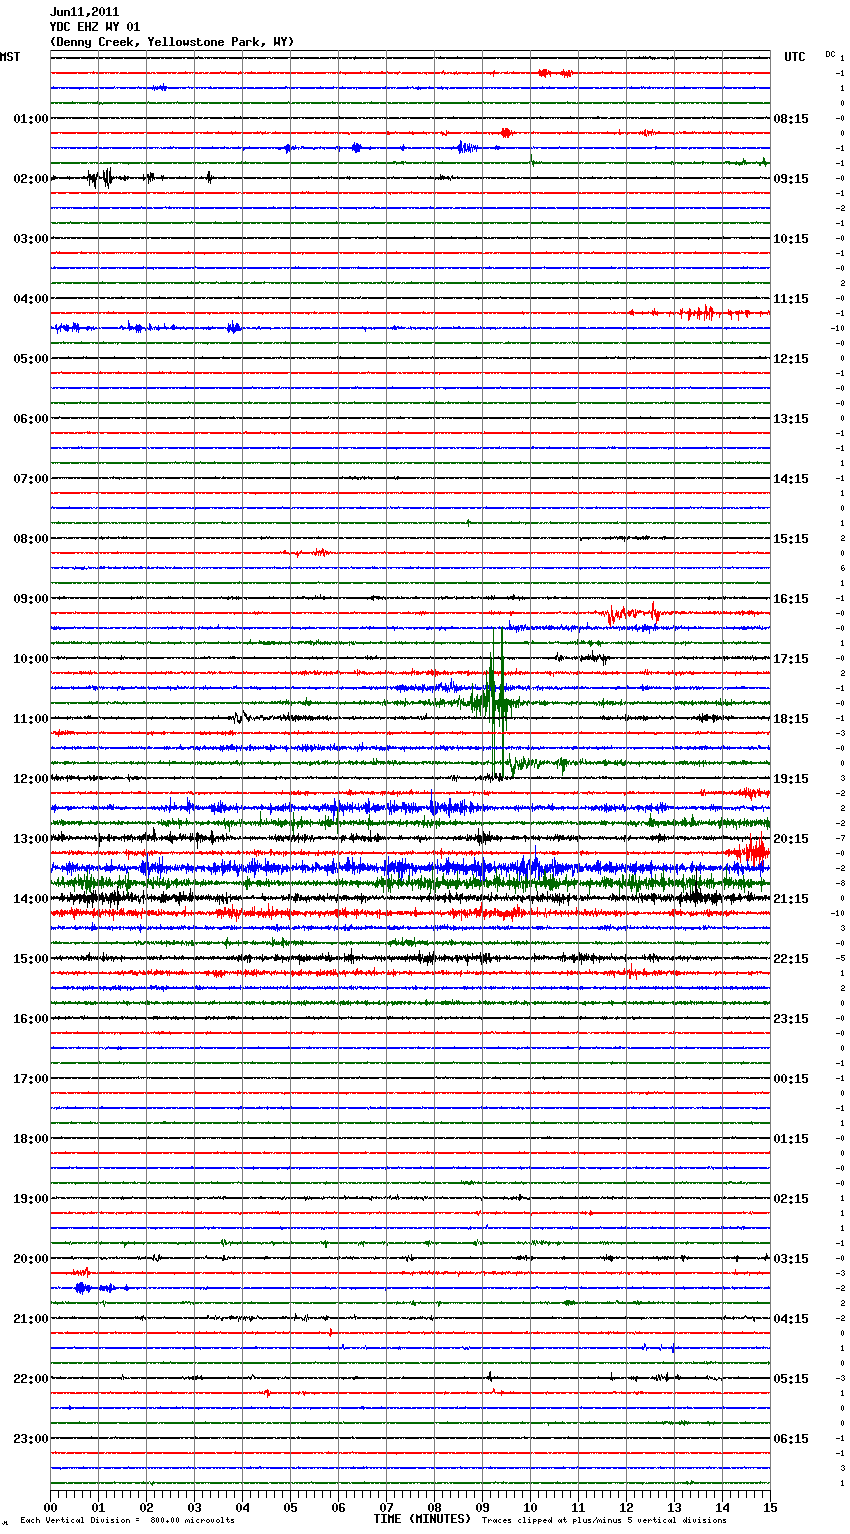Select the 08:00 MST row label
This screenshot has height=1534, width=850.
tap(31, 538)
